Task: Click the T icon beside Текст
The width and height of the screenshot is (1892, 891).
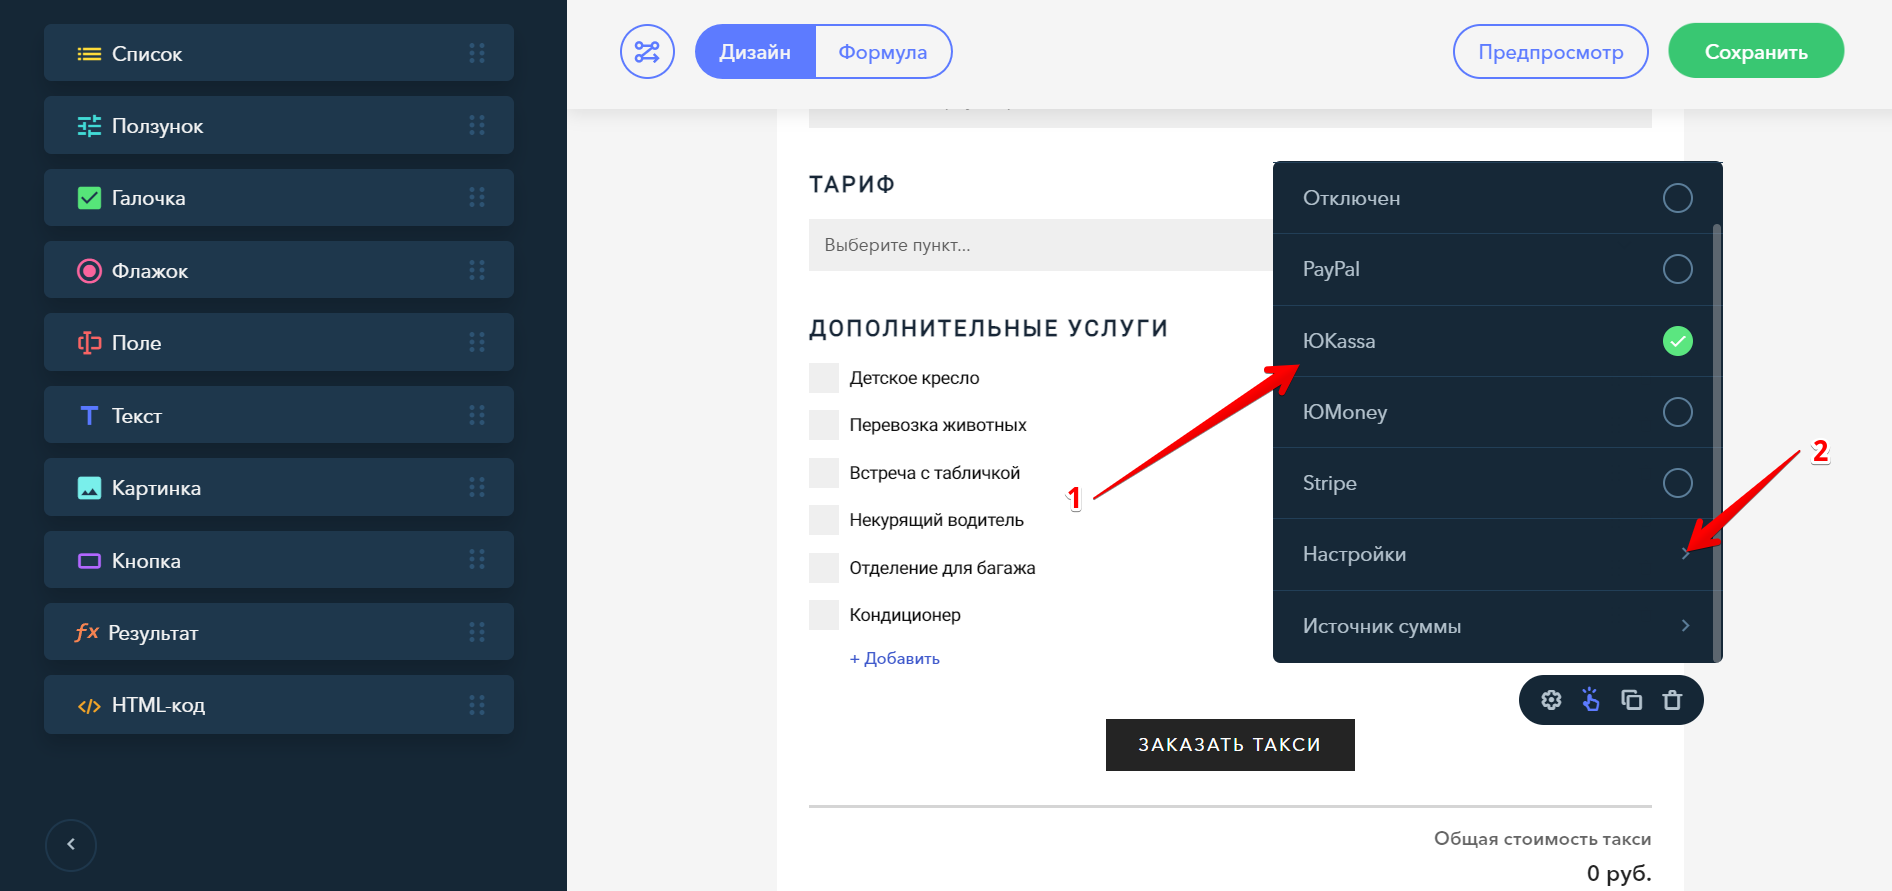Action: [x=89, y=415]
